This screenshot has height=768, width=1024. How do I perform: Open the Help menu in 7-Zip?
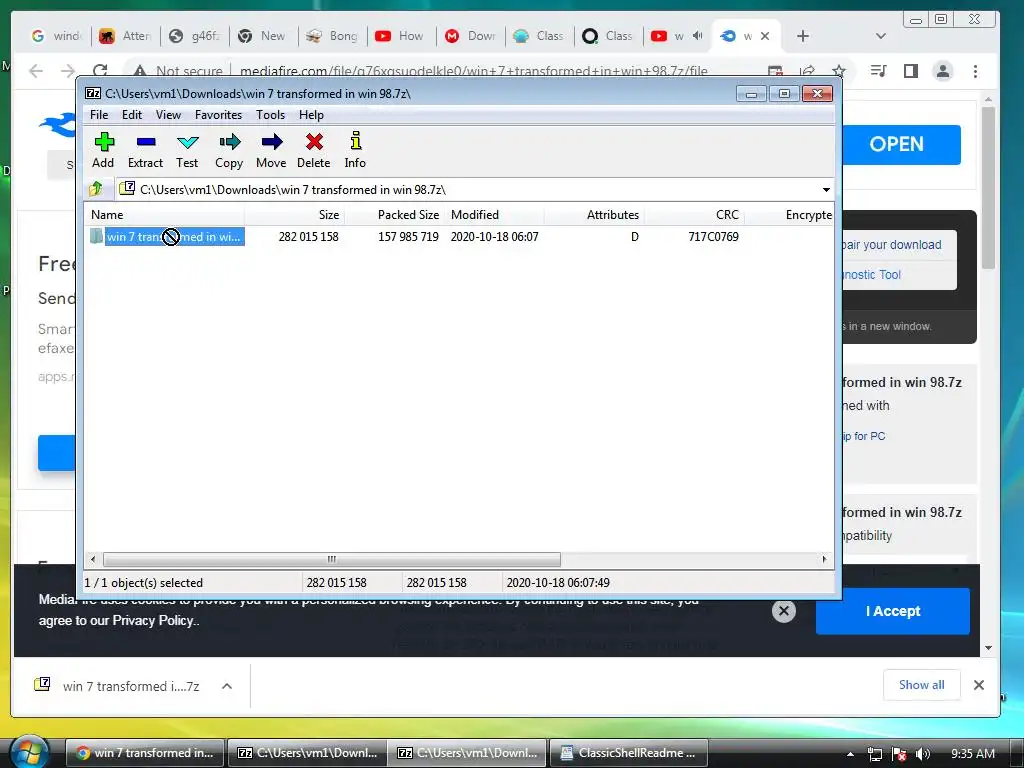[312, 115]
